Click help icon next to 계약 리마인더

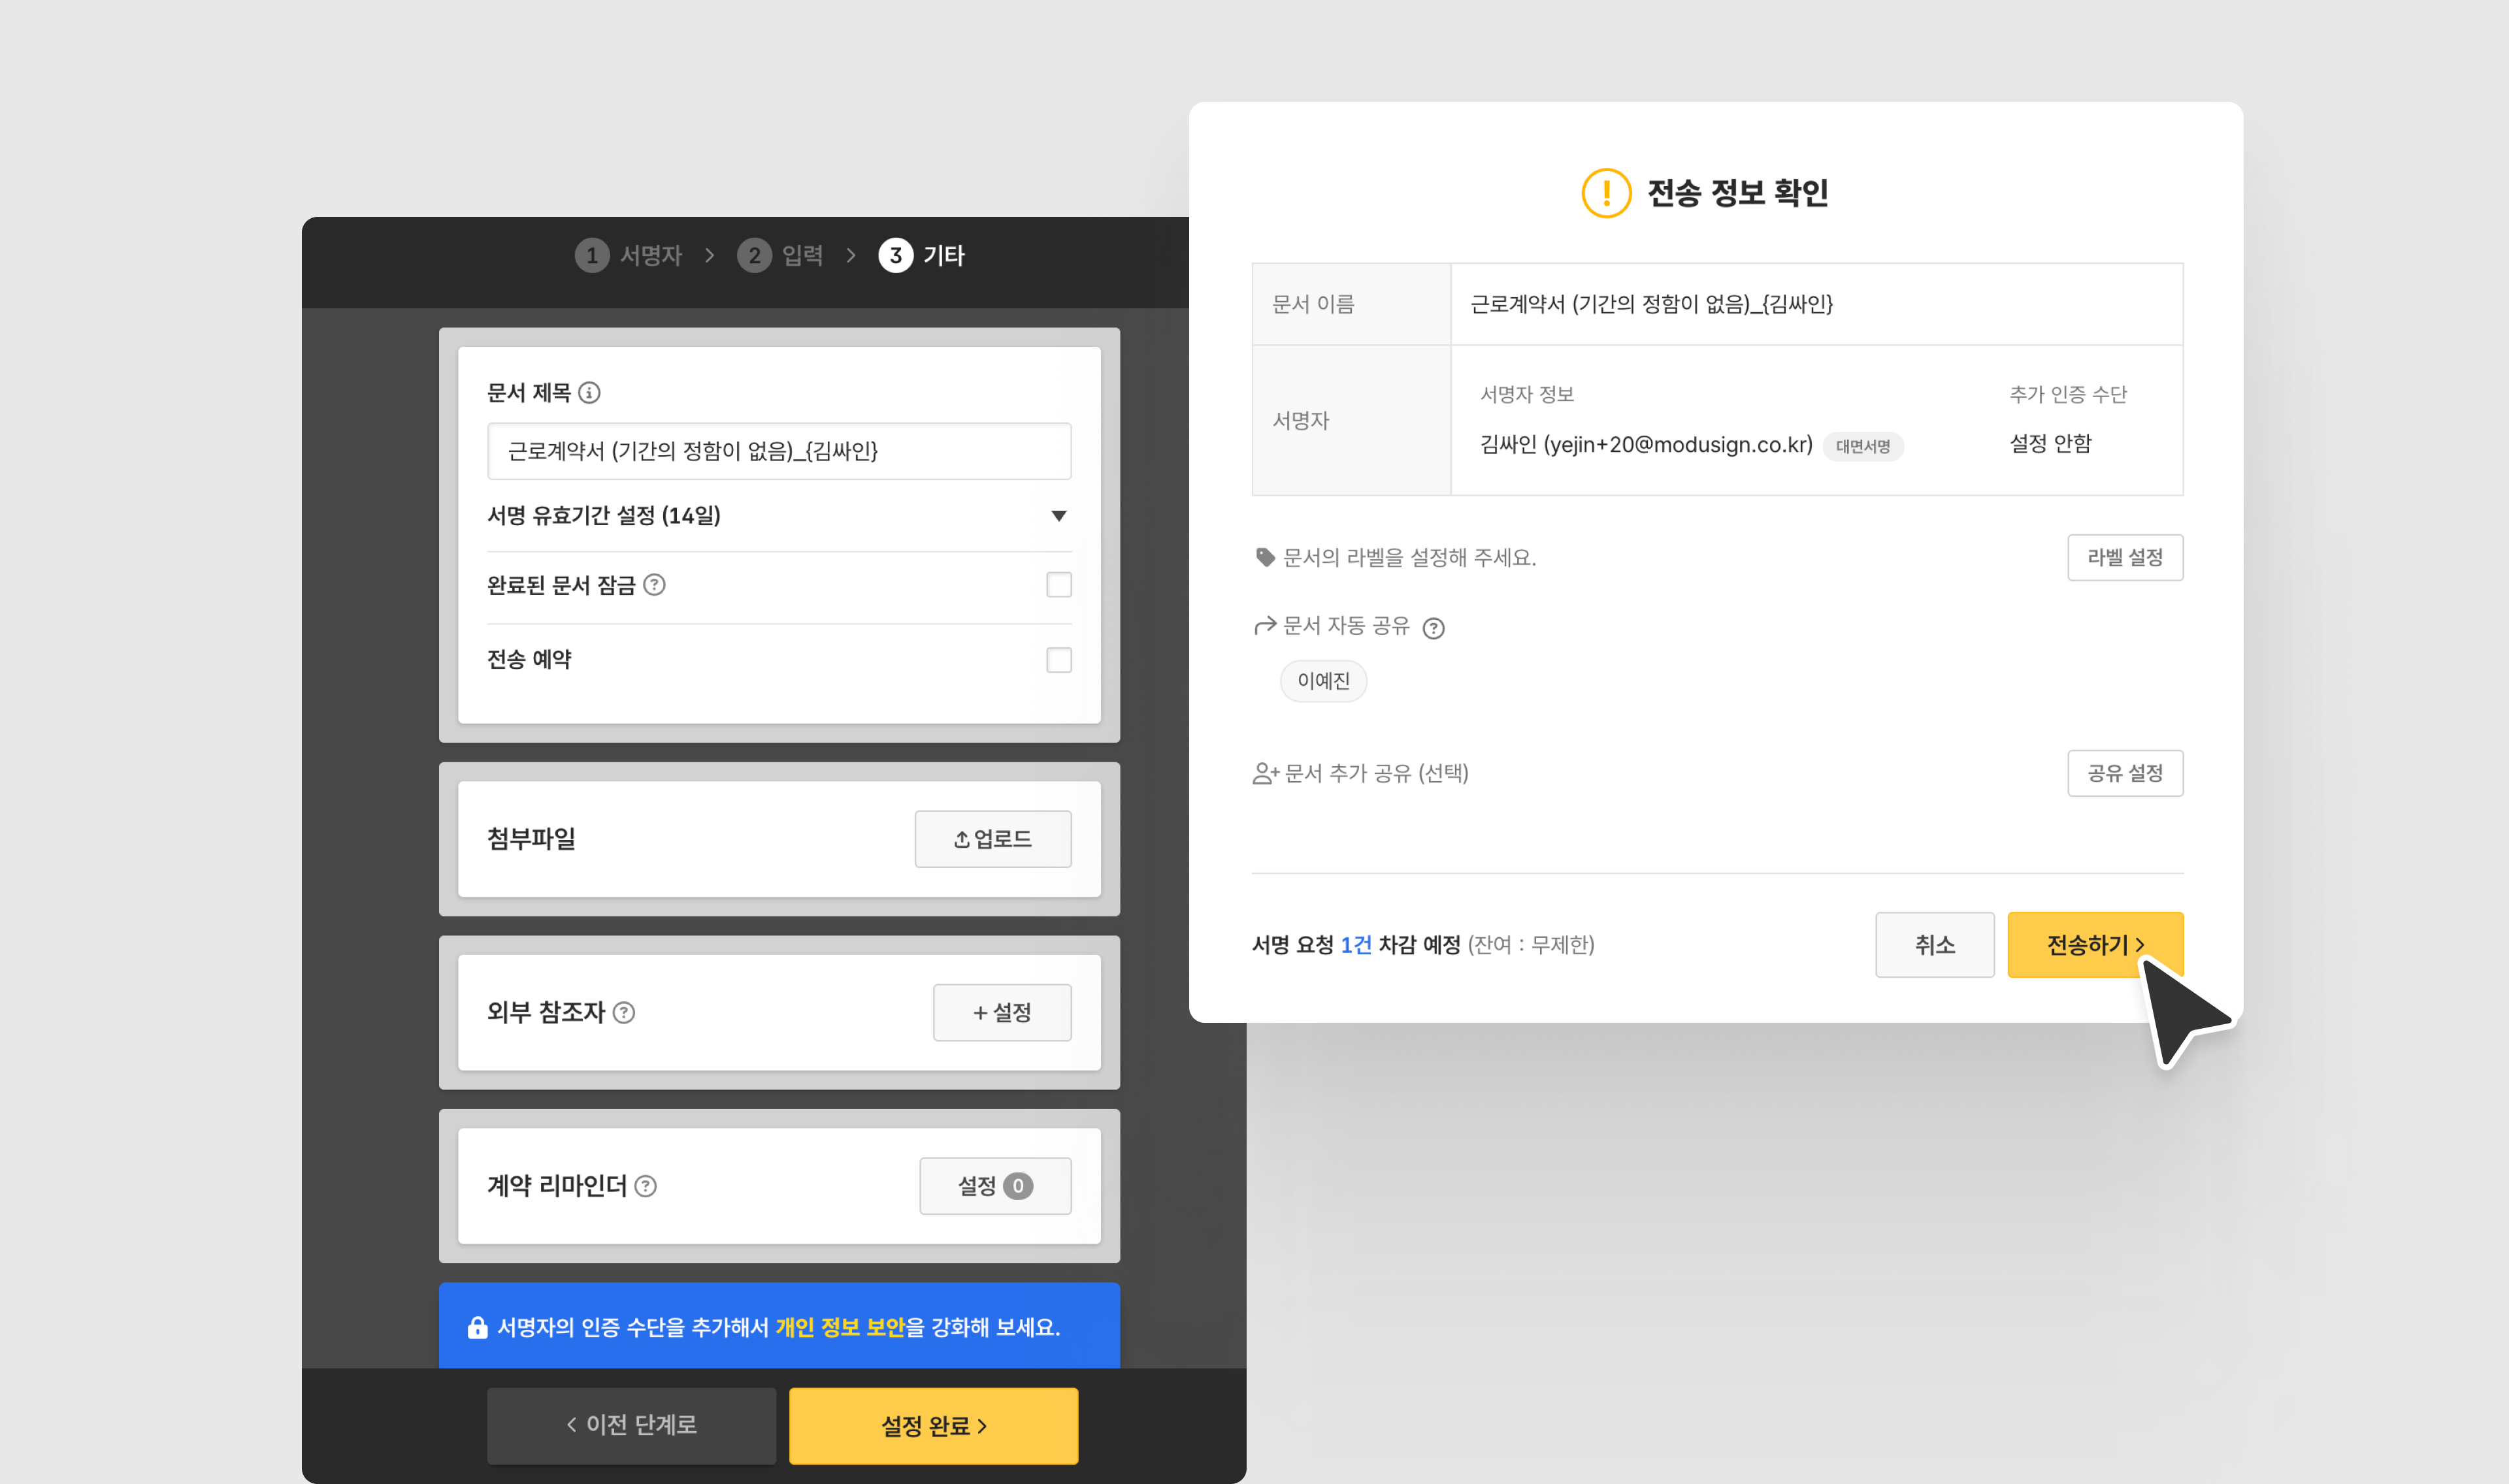click(x=646, y=1186)
